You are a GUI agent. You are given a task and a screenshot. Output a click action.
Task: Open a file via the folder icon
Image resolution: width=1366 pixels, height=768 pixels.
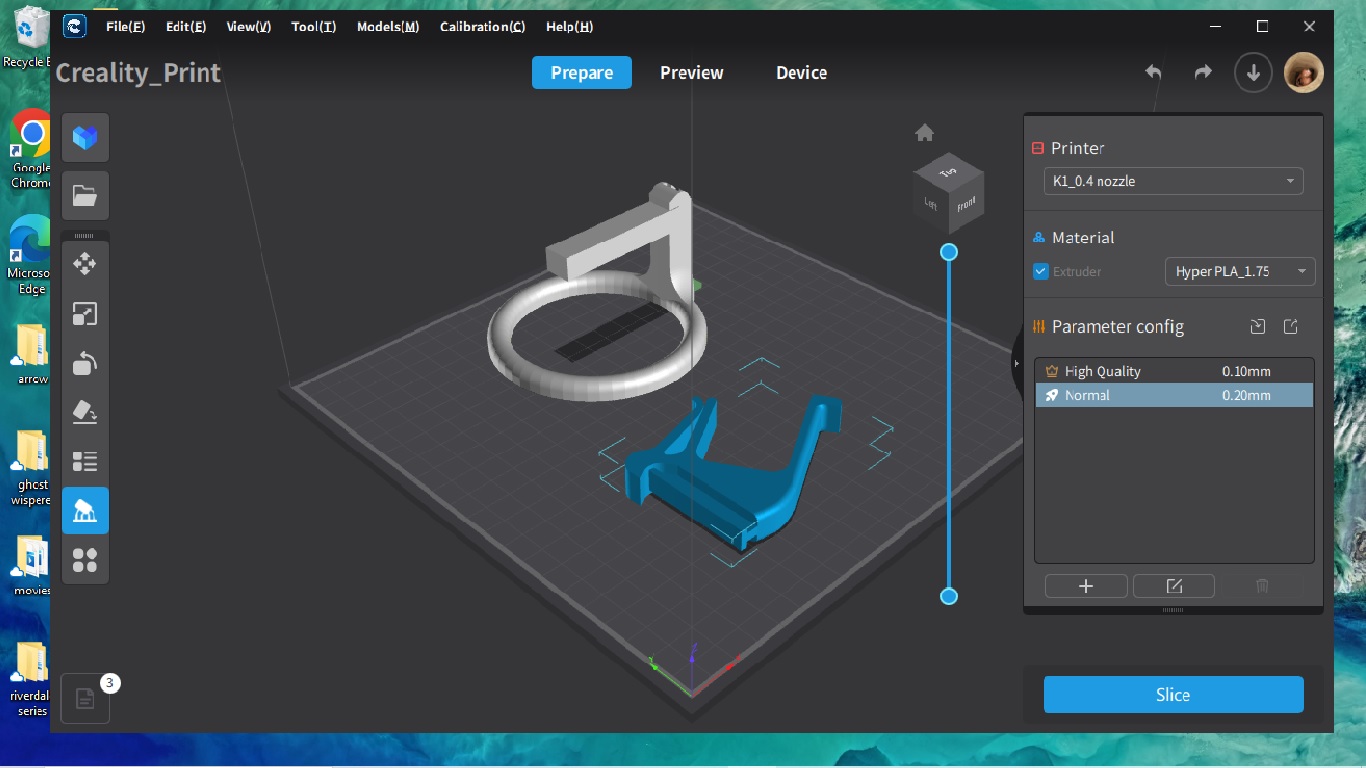85,195
